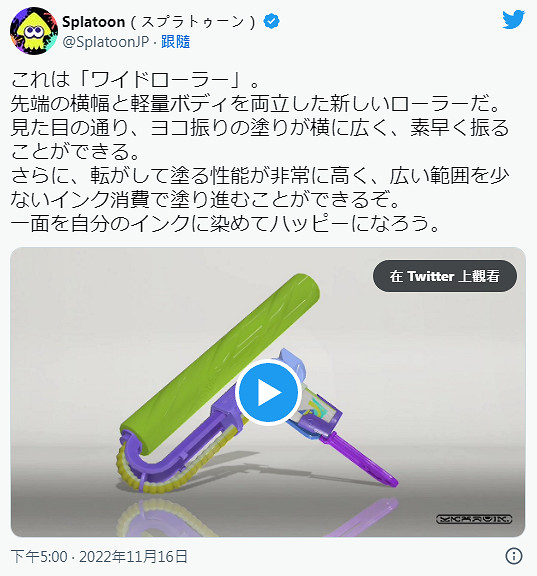Click the Splatoon display name
Image resolution: width=537 pixels, height=576 pixels.
point(94,22)
